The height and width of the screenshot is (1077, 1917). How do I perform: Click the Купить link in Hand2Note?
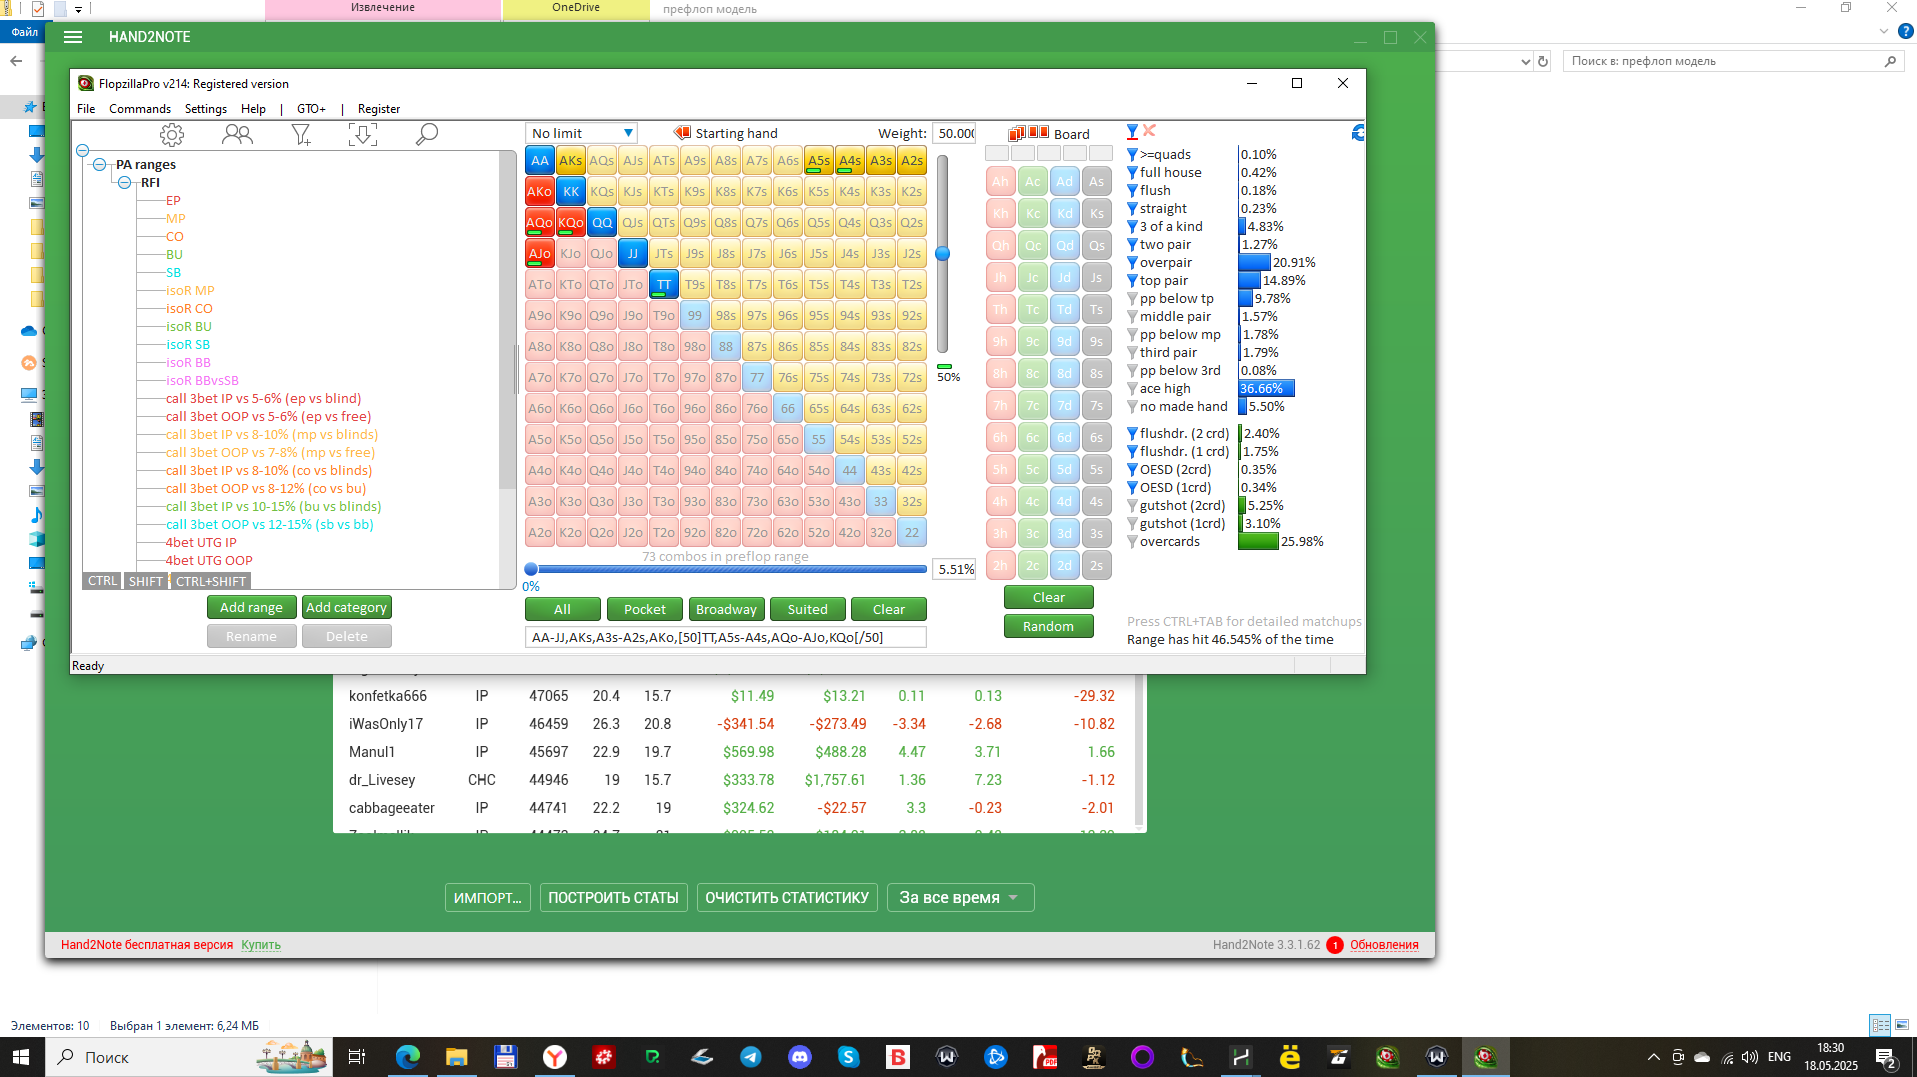(x=261, y=945)
